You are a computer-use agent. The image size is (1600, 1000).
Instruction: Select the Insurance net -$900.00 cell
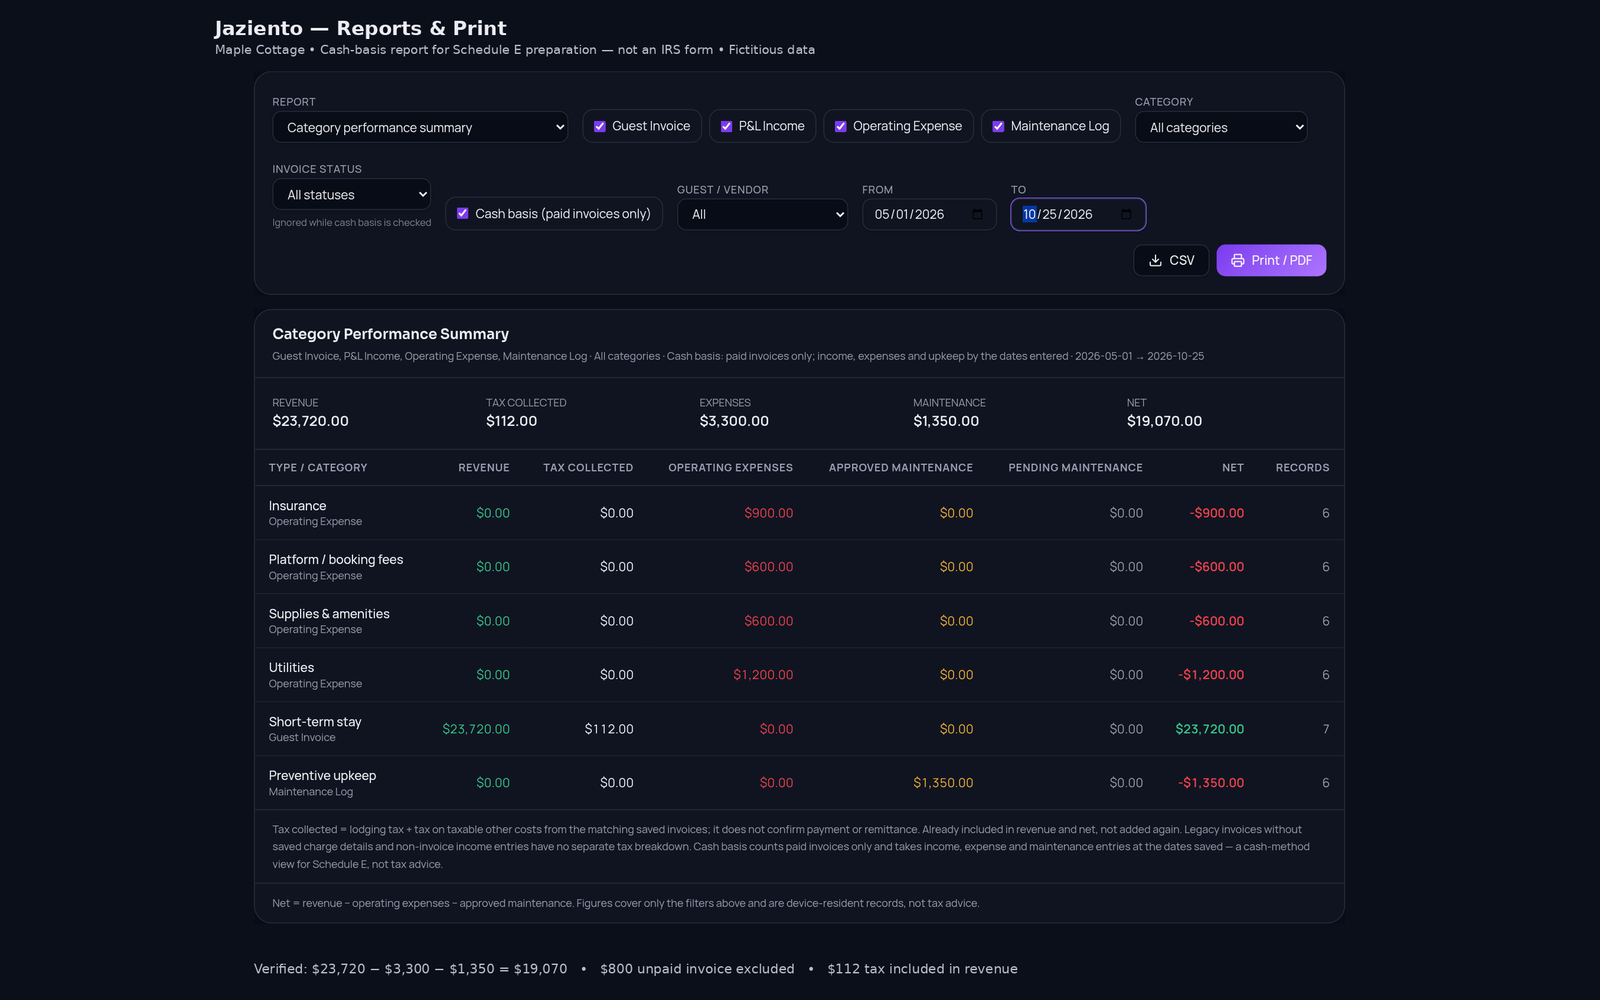click(1217, 513)
